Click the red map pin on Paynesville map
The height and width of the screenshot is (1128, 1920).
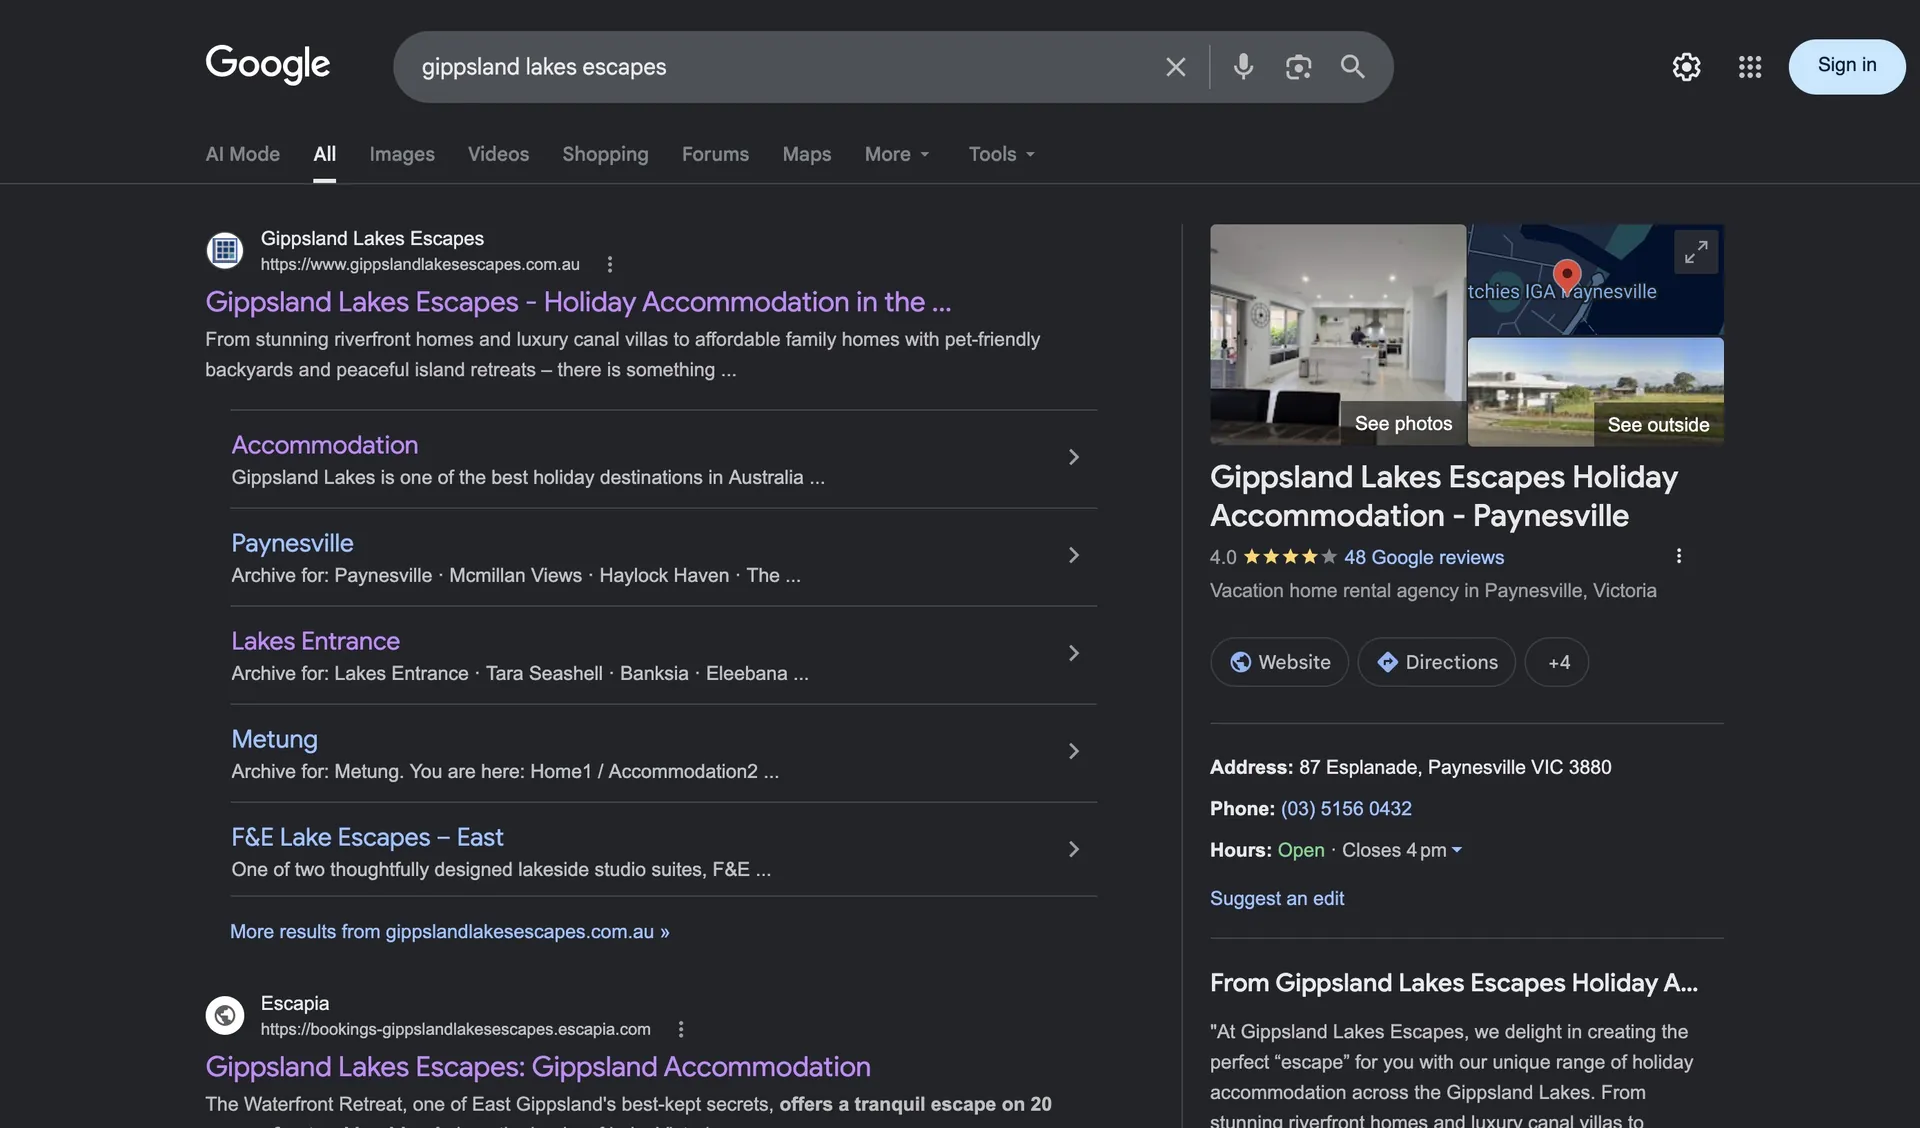click(x=1567, y=275)
